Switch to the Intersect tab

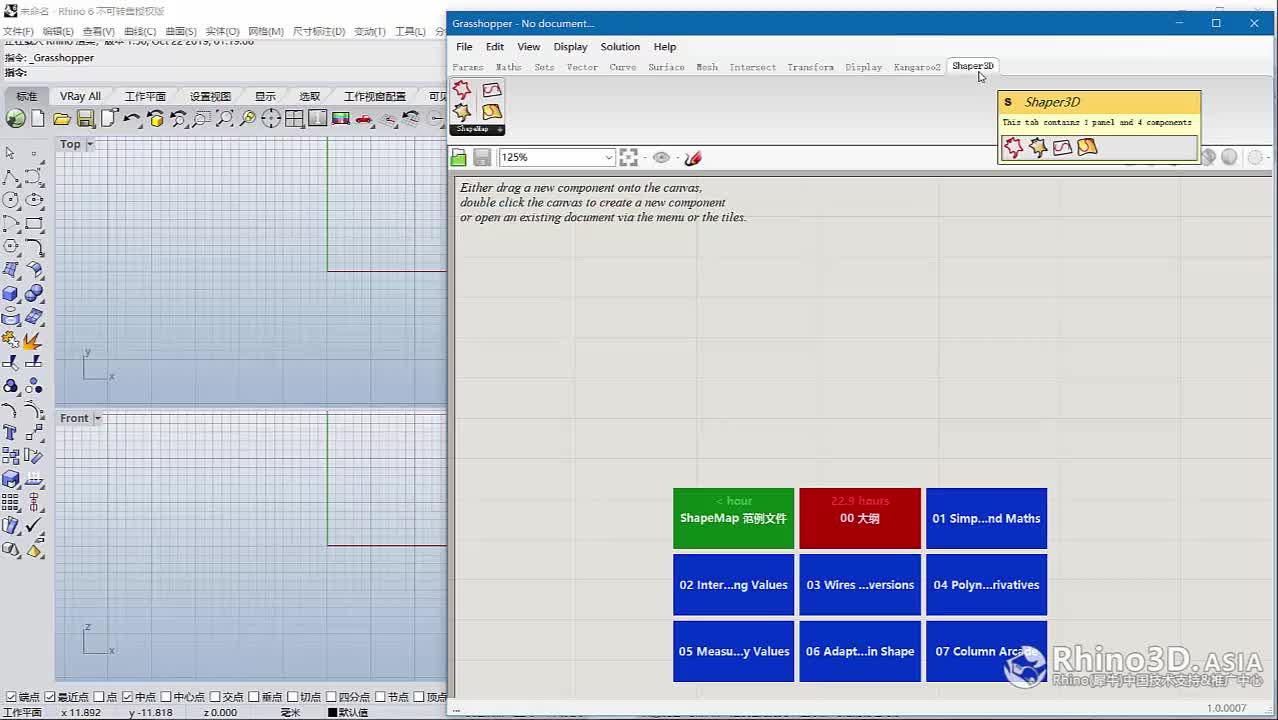pos(753,67)
